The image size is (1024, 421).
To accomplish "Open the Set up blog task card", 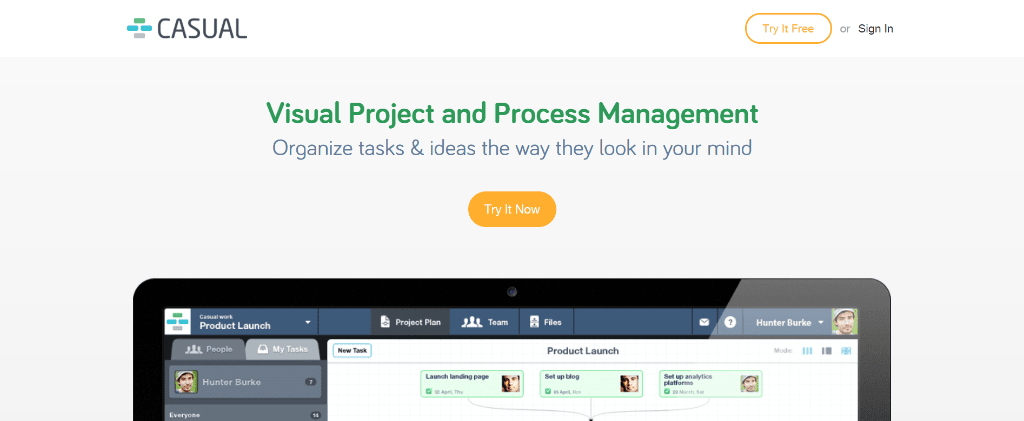I will pyautogui.click(x=591, y=384).
